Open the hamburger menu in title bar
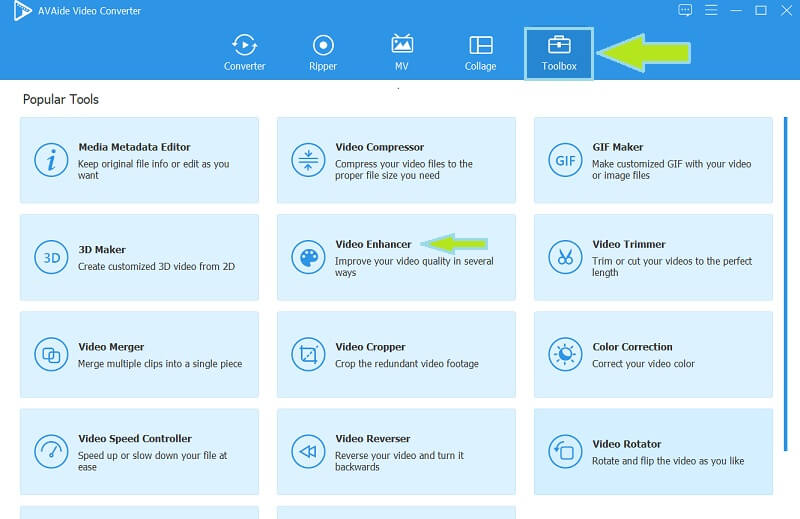 coord(711,10)
